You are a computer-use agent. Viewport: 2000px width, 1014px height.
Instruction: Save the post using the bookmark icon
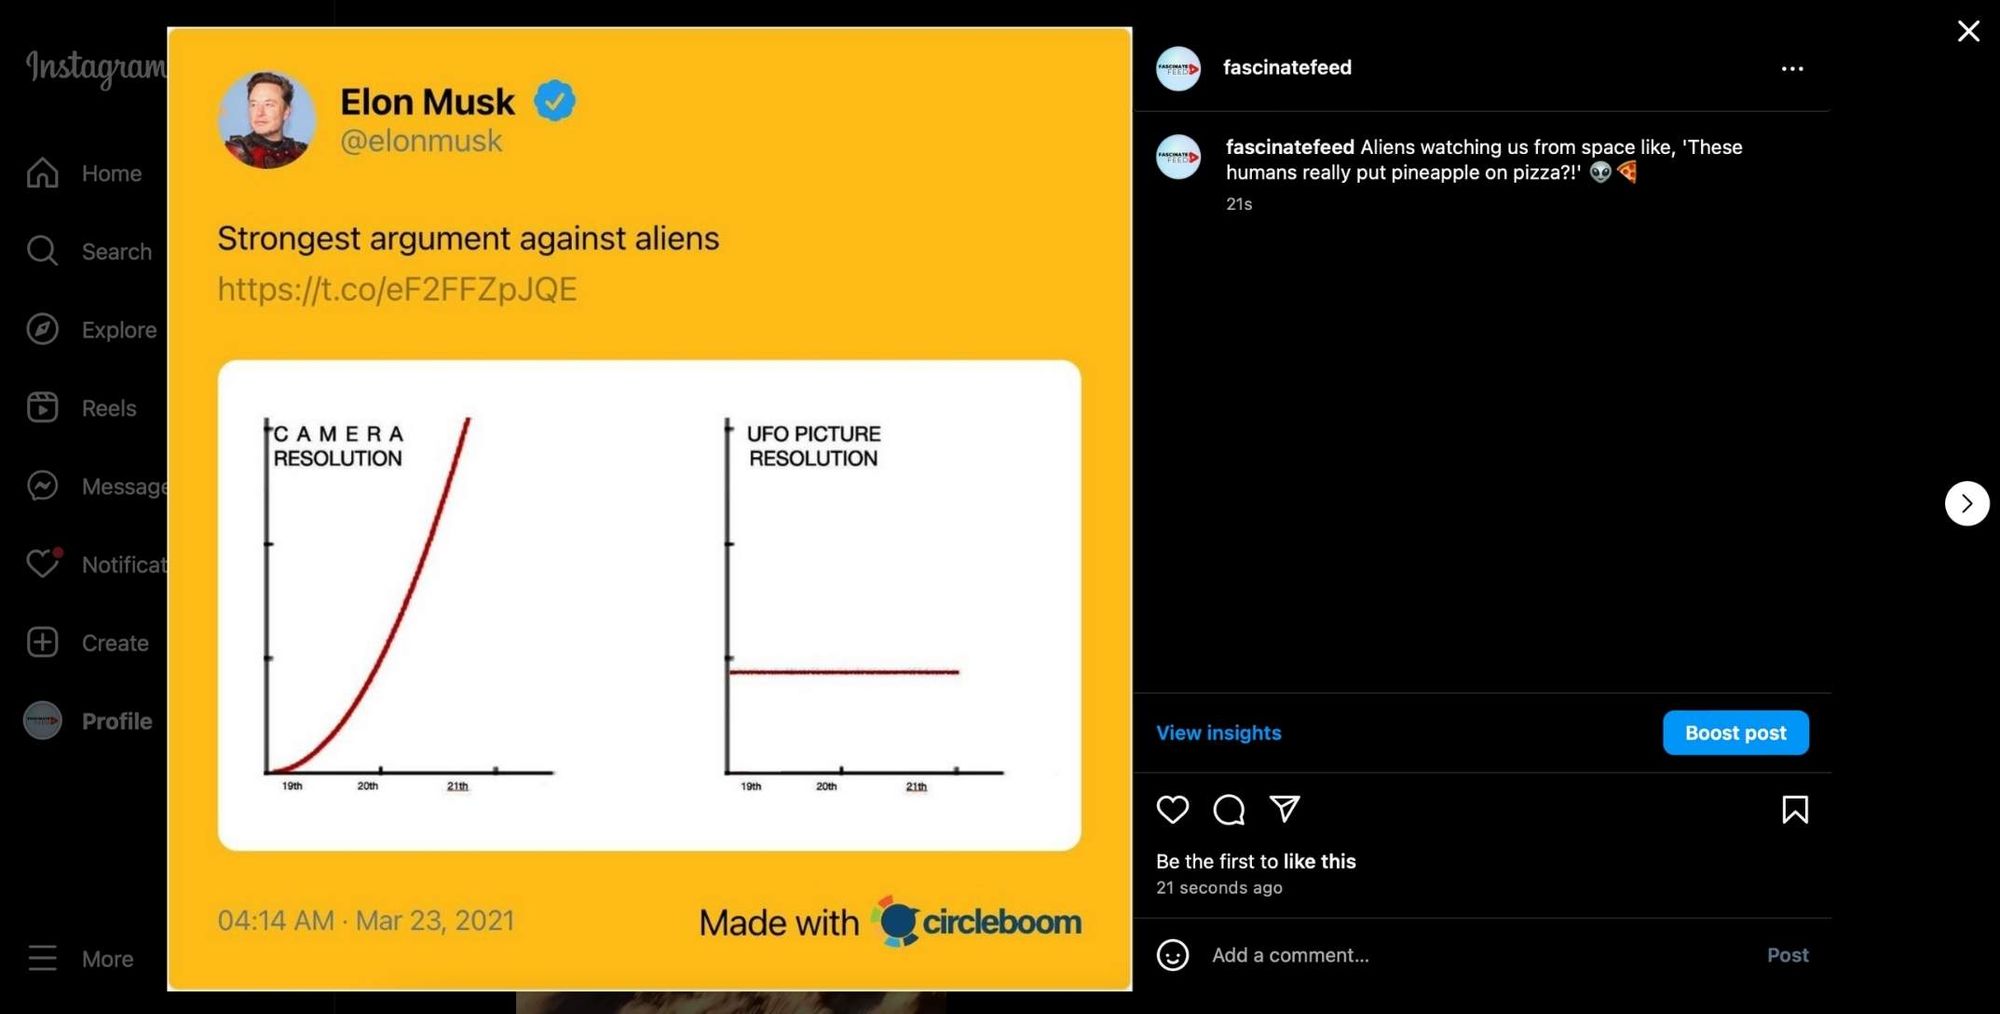click(1795, 810)
